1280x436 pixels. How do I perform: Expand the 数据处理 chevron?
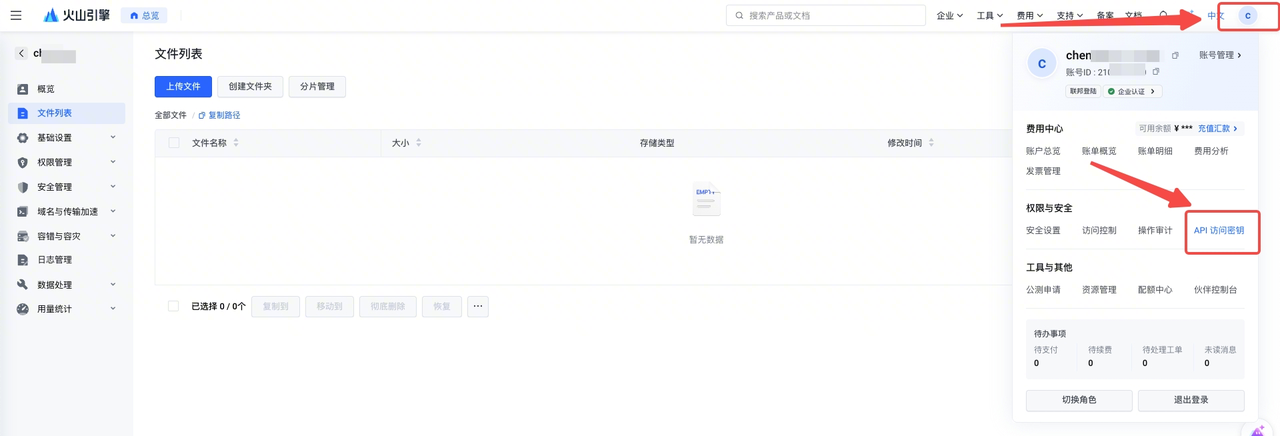tap(113, 284)
